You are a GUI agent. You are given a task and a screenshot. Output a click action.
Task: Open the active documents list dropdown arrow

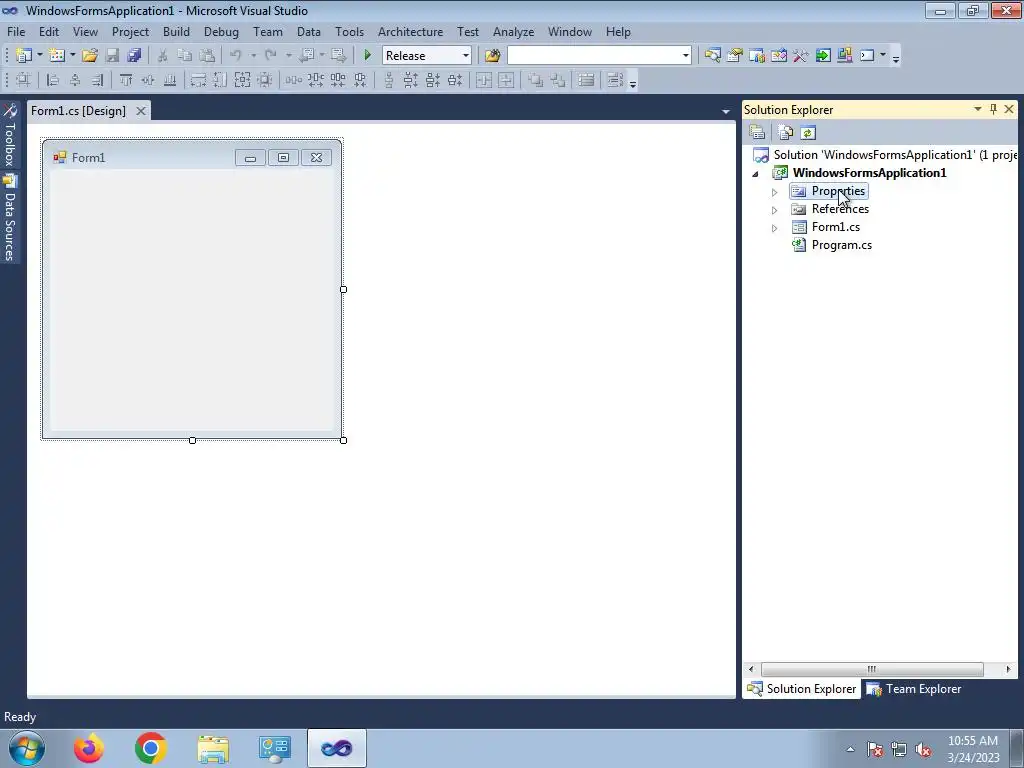pyautogui.click(x=726, y=112)
